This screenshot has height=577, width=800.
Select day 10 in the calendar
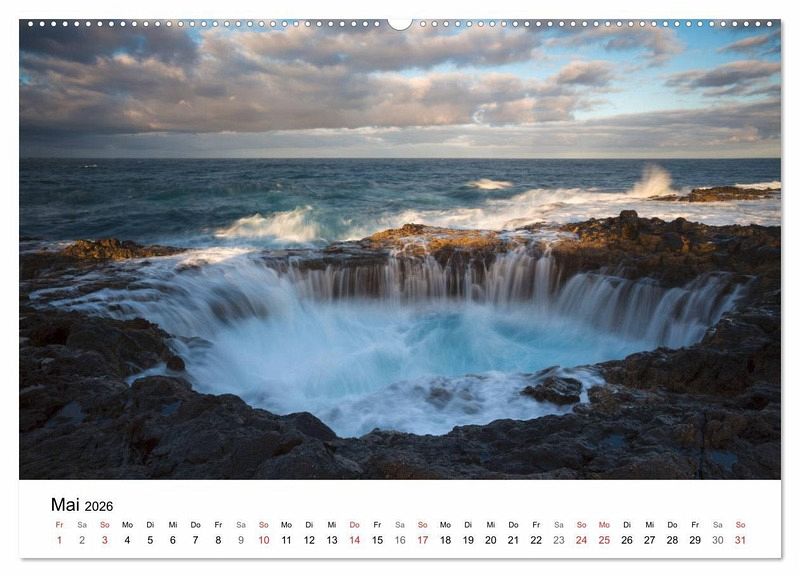pyautogui.click(x=264, y=540)
